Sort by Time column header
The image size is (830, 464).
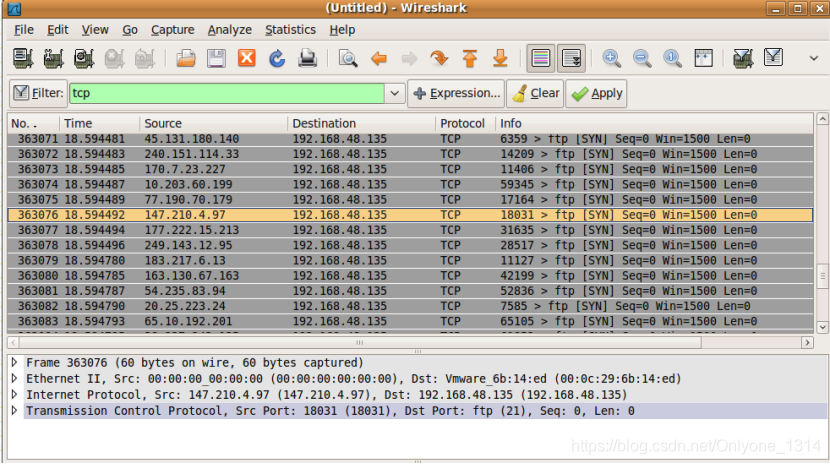coord(100,123)
